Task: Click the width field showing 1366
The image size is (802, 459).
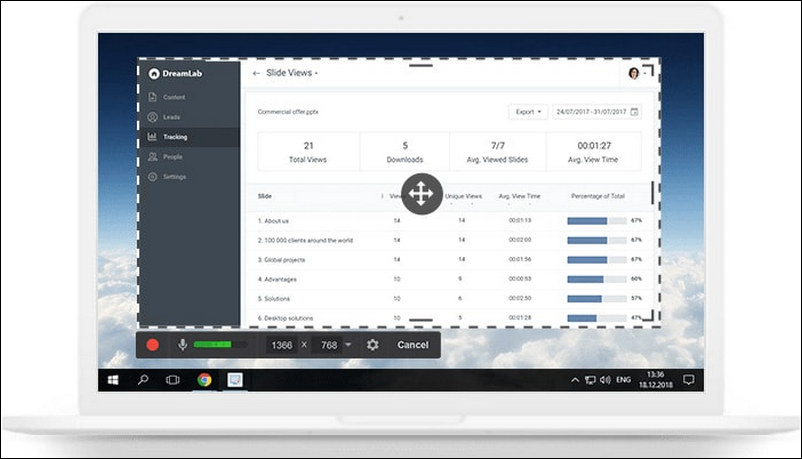Action: pyautogui.click(x=282, y=345)
